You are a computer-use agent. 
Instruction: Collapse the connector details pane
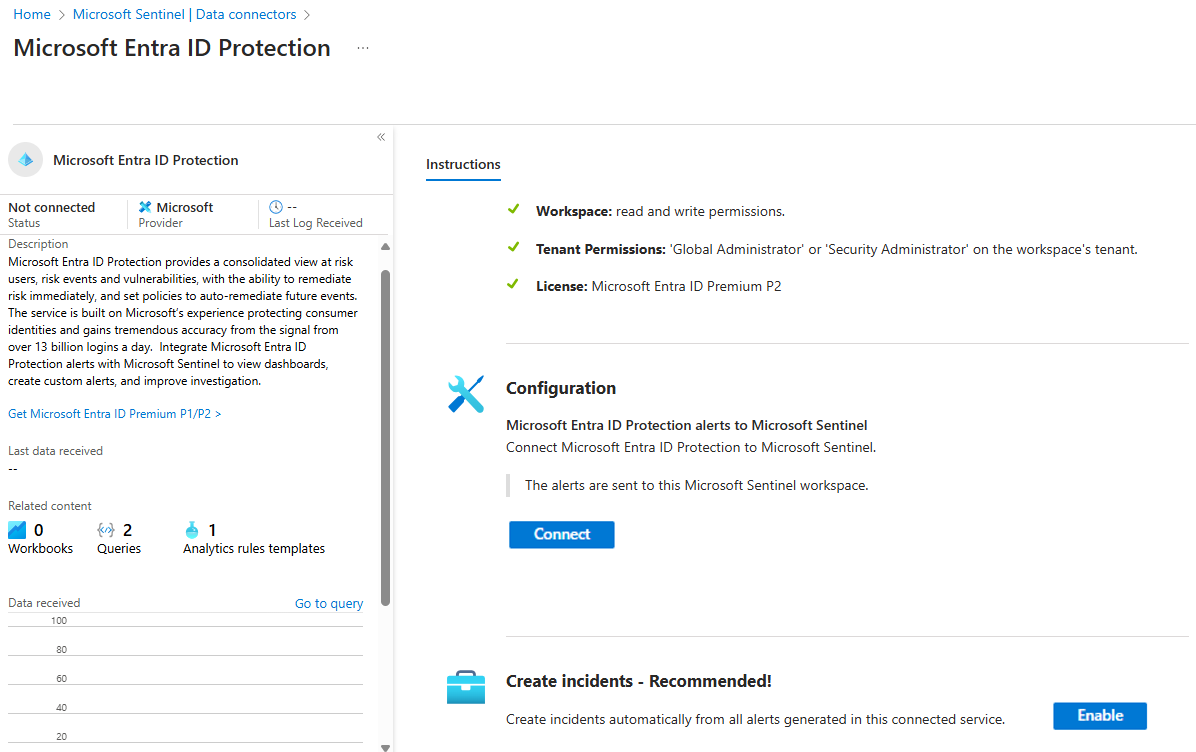[381, 136]
